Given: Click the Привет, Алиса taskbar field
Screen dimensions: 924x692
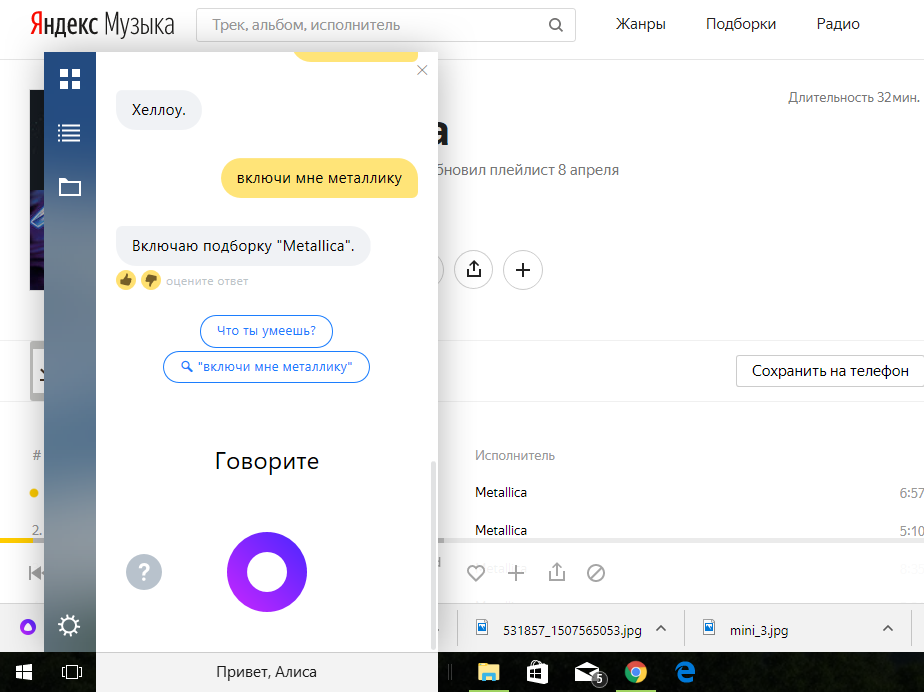Looking at the screenshot, I should [266, 672].
